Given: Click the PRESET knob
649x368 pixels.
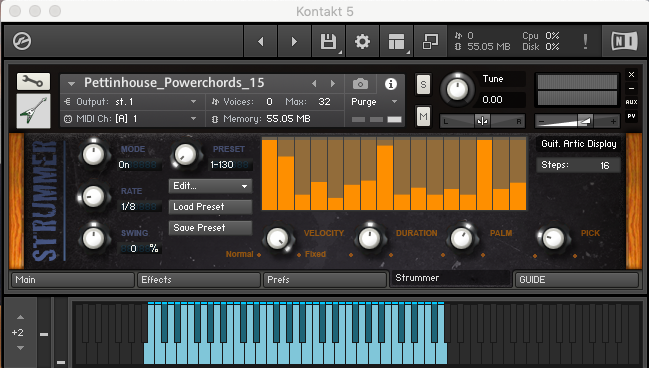Looking at the screenshot, I should tap(185, 155).
